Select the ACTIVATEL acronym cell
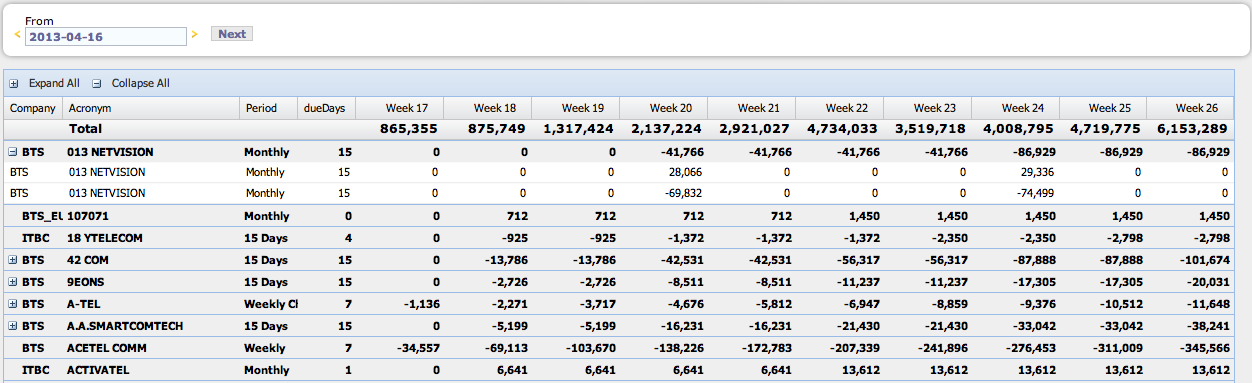 99,370
